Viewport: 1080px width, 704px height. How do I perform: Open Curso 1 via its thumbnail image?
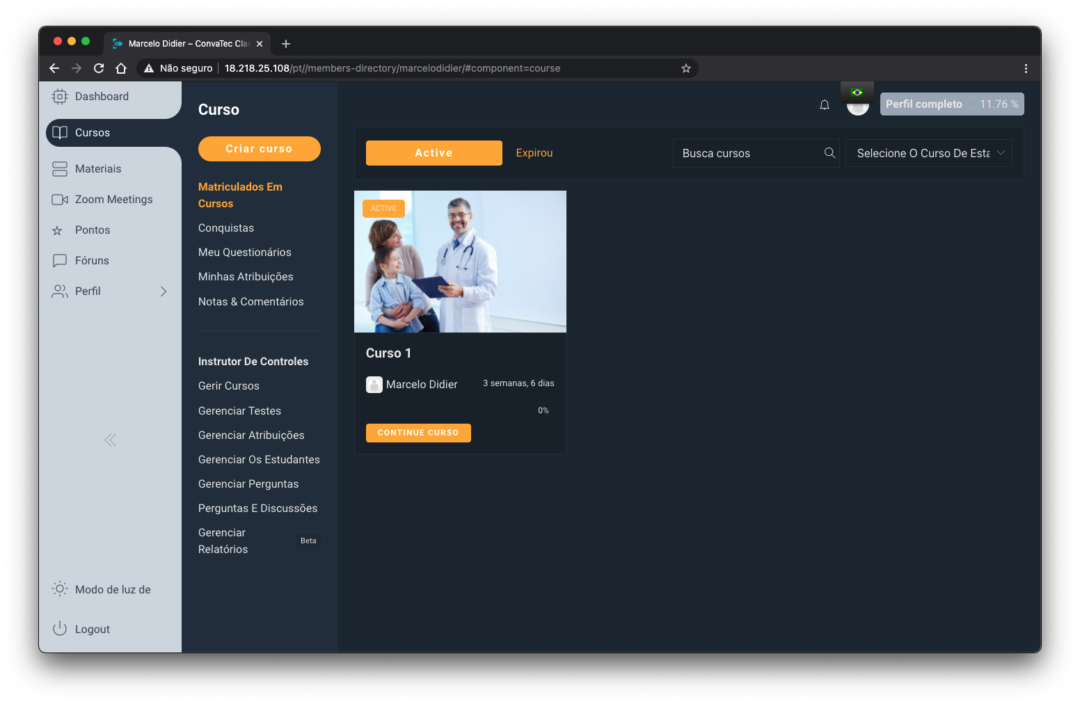[459, 261]
